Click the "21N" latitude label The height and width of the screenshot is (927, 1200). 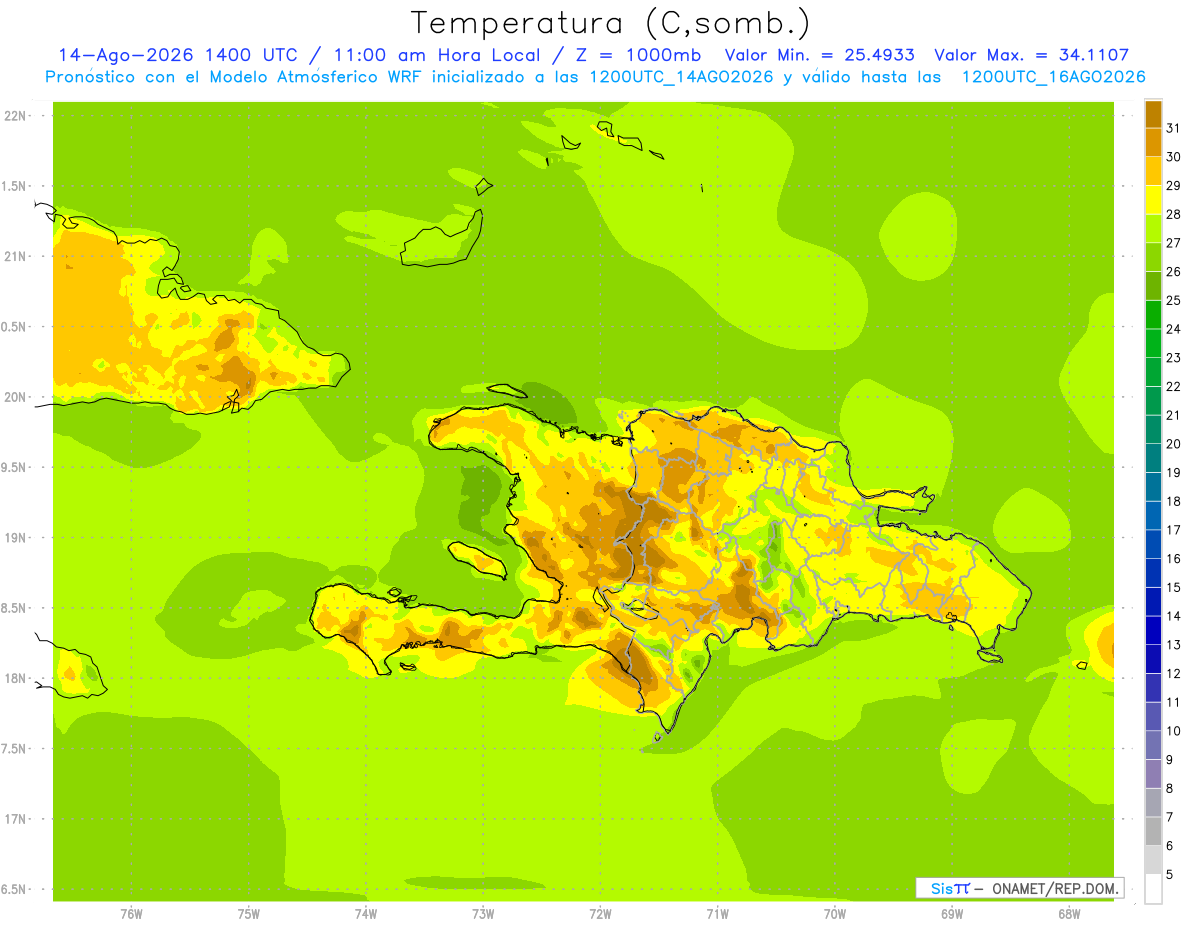tap(14, 256)
